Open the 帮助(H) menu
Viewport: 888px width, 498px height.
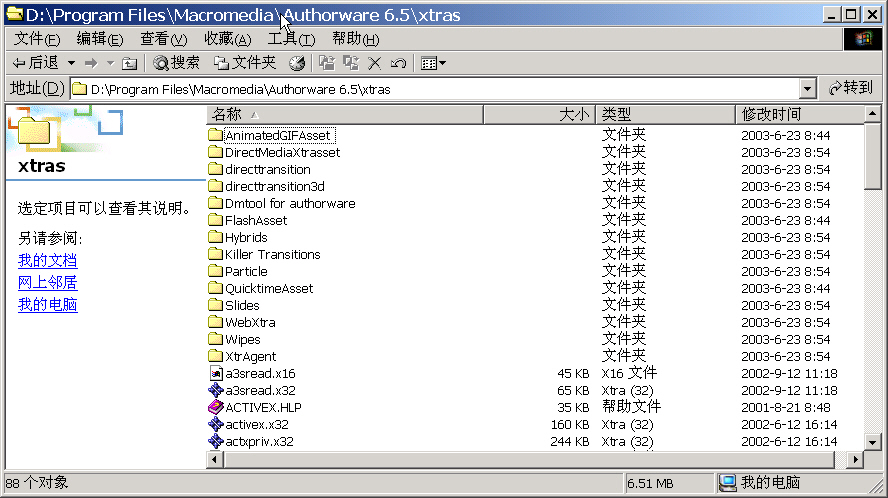click(x=356, y=39)
